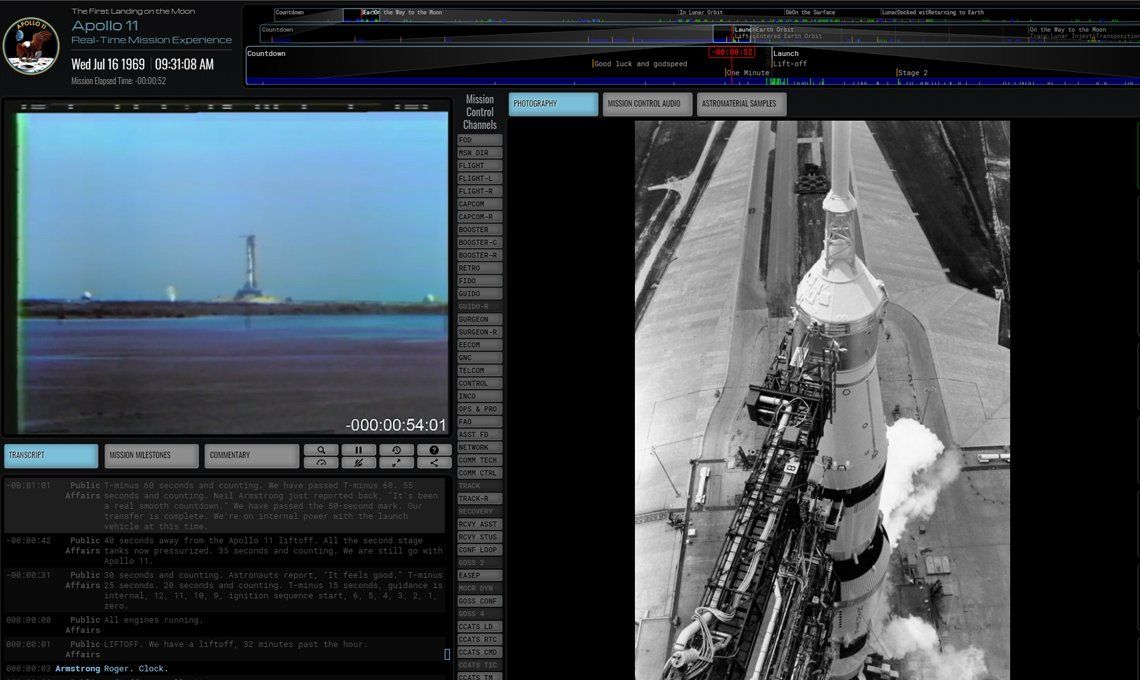1140x680 pixels.
Task: Click the Saturn V launch pad photograph
Action: pyautogui.click(x=822, y=400)
